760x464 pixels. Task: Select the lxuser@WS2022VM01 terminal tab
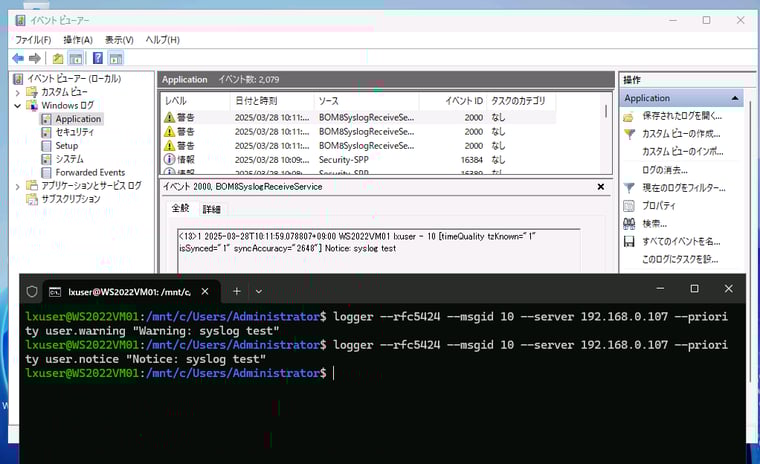click(129, 292)
